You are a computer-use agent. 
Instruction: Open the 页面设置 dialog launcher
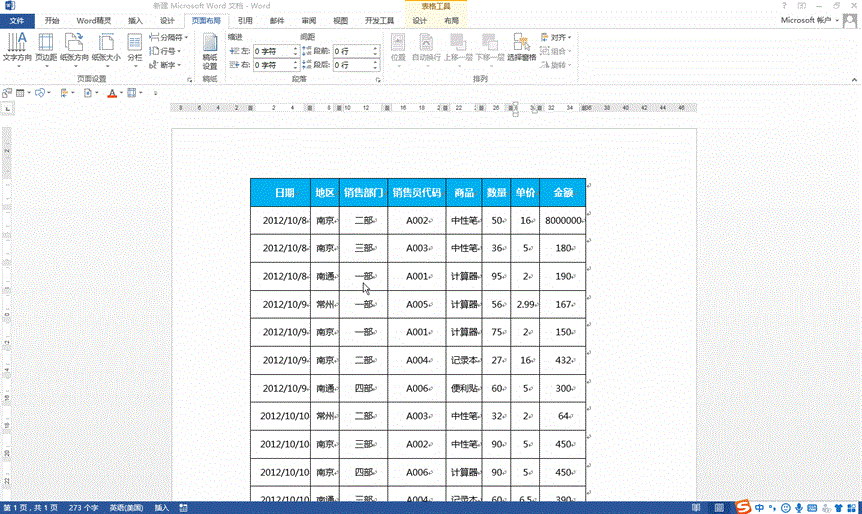(188, 78)
